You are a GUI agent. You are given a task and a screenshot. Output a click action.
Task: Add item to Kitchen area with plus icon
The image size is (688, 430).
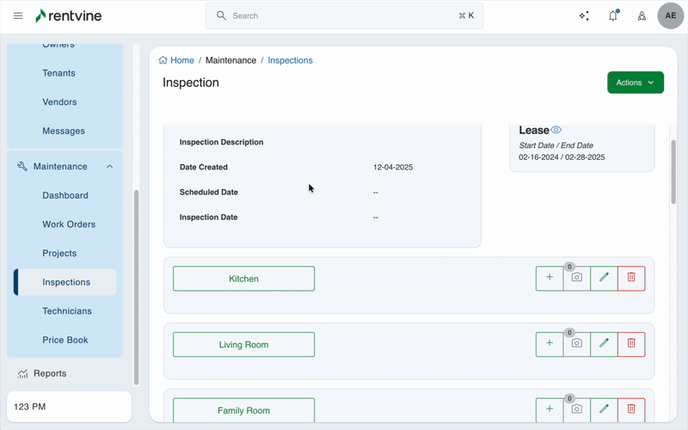tap(549, 279)
